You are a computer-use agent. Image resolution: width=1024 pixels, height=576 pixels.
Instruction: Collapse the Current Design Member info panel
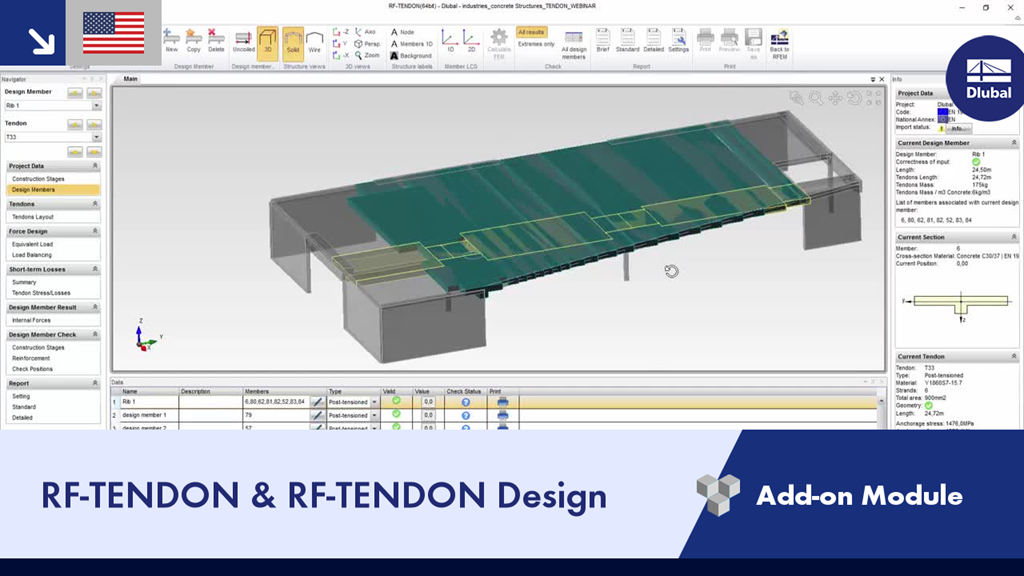pos(1014,143)
